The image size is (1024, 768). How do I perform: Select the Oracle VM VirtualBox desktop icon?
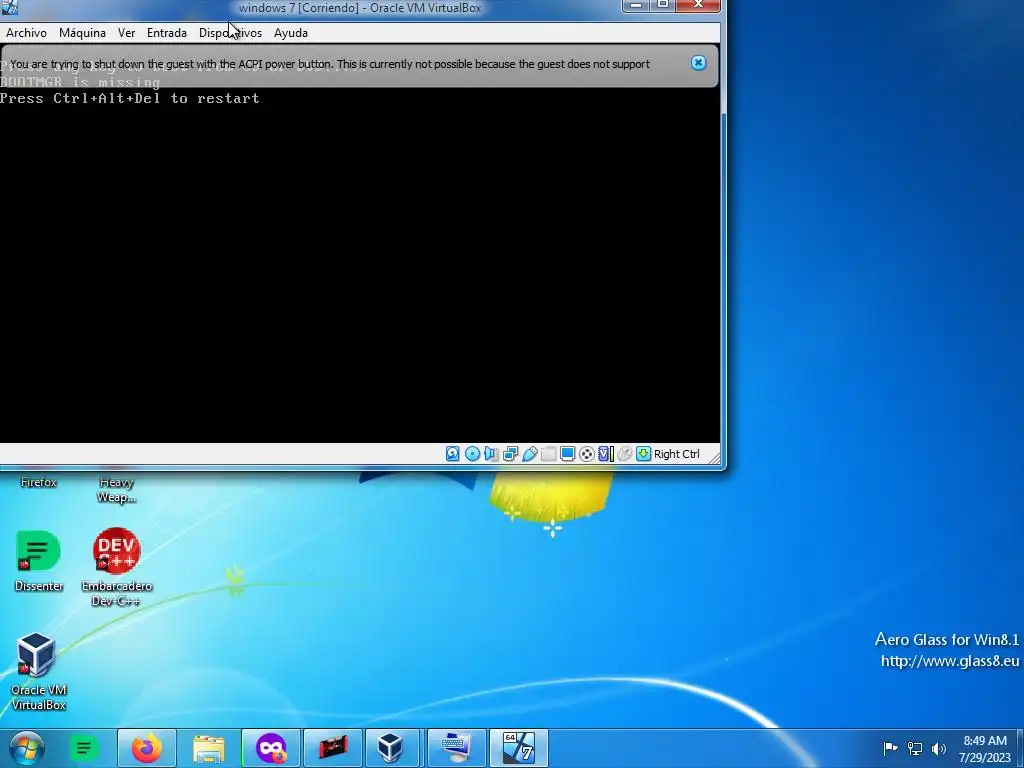pyautogui.click(x=39, y=671)
